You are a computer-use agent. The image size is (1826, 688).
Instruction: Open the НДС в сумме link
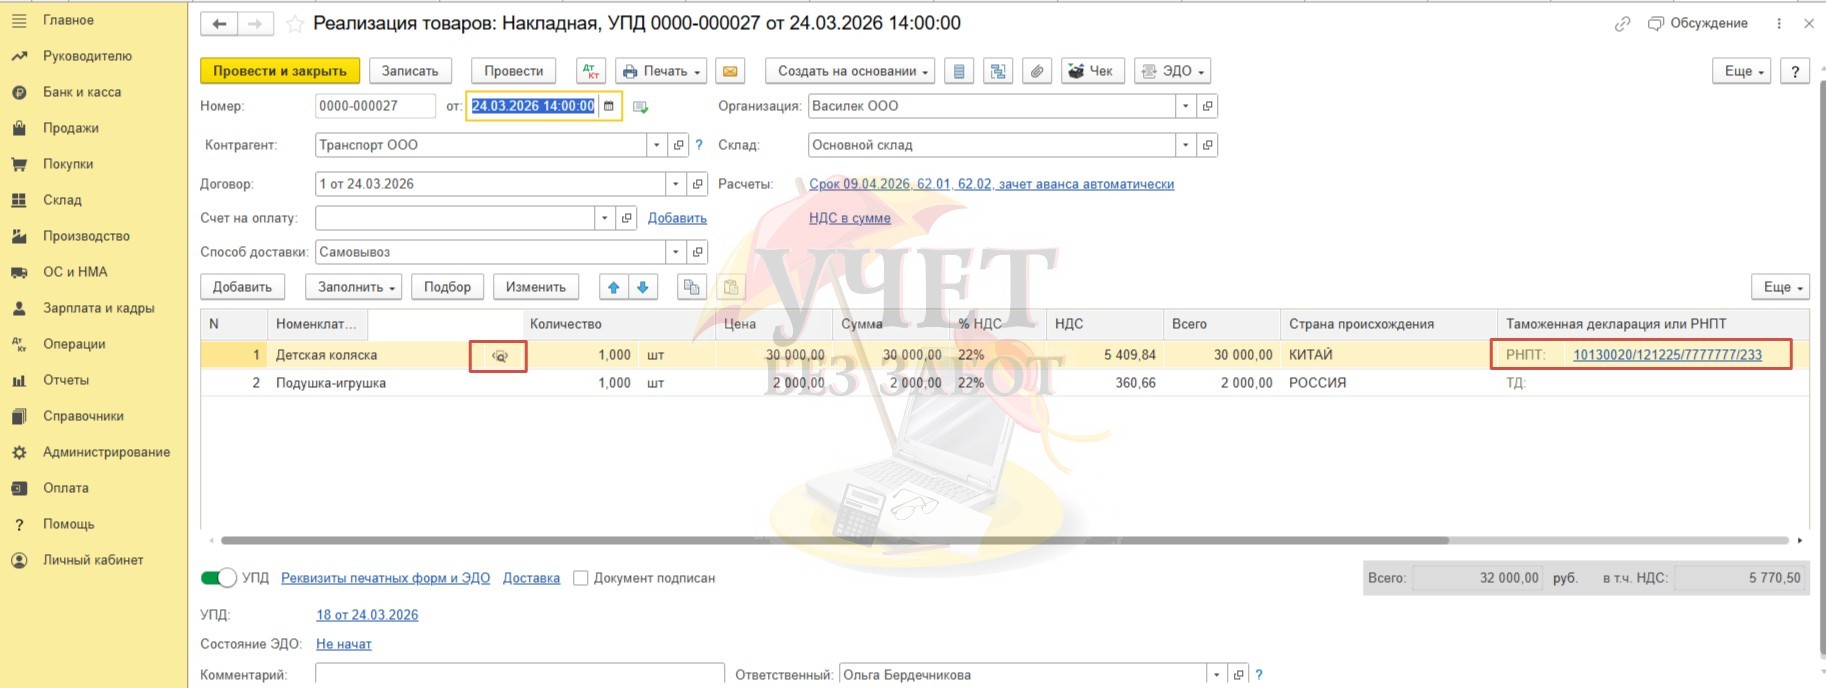pyautogui.click(x=850, y=218)
